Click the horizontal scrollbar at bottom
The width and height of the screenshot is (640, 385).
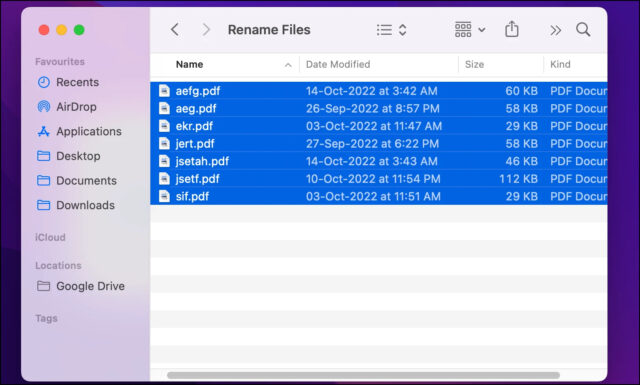[363, 375]
